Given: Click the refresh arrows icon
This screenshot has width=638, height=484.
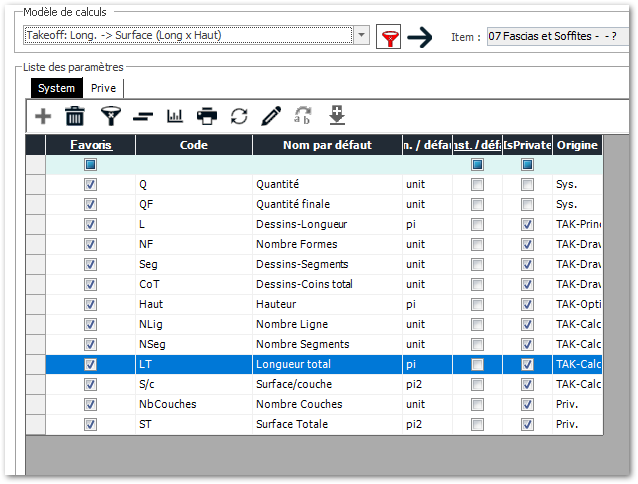Looking at the screenshot, I should (x=239, y=116).
